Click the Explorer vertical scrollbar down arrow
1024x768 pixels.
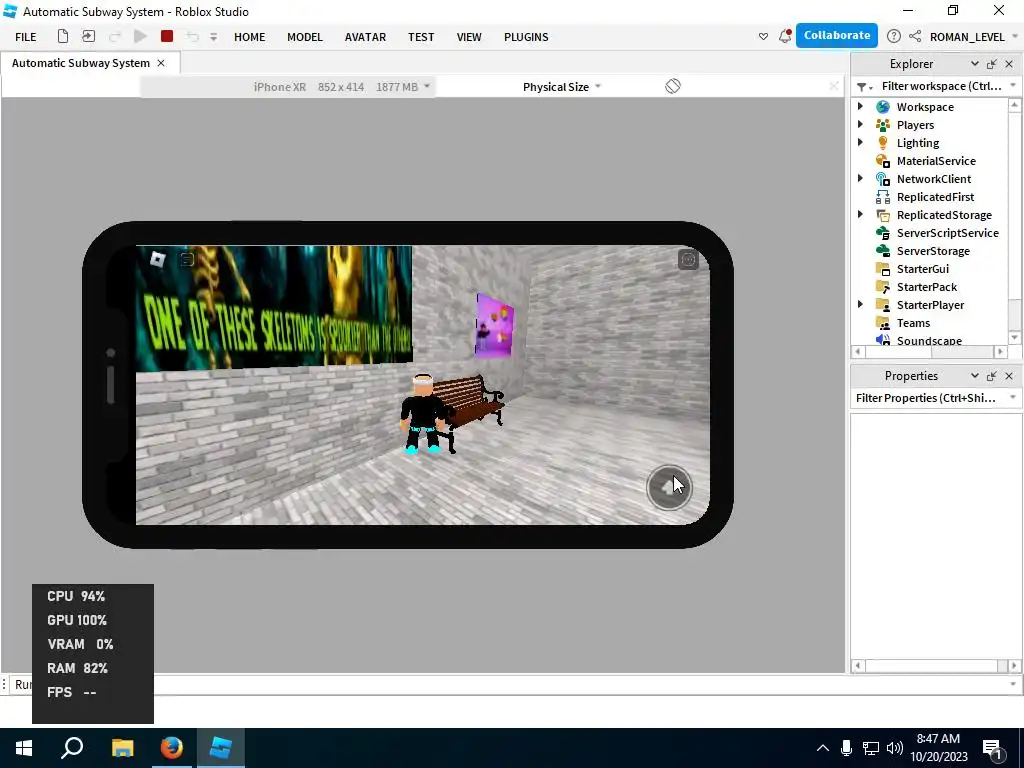[1014, 338]
